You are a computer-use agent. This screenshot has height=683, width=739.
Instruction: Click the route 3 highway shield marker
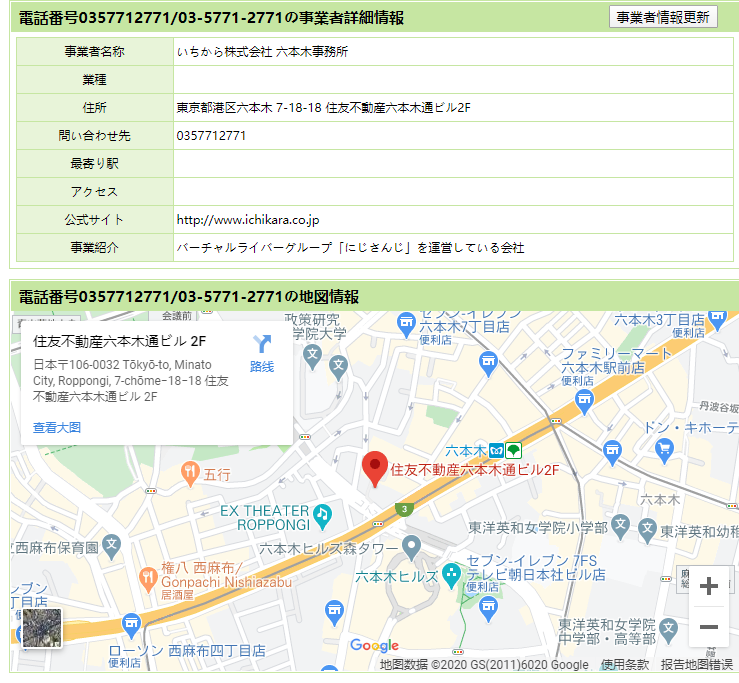[x=404, y=510]
